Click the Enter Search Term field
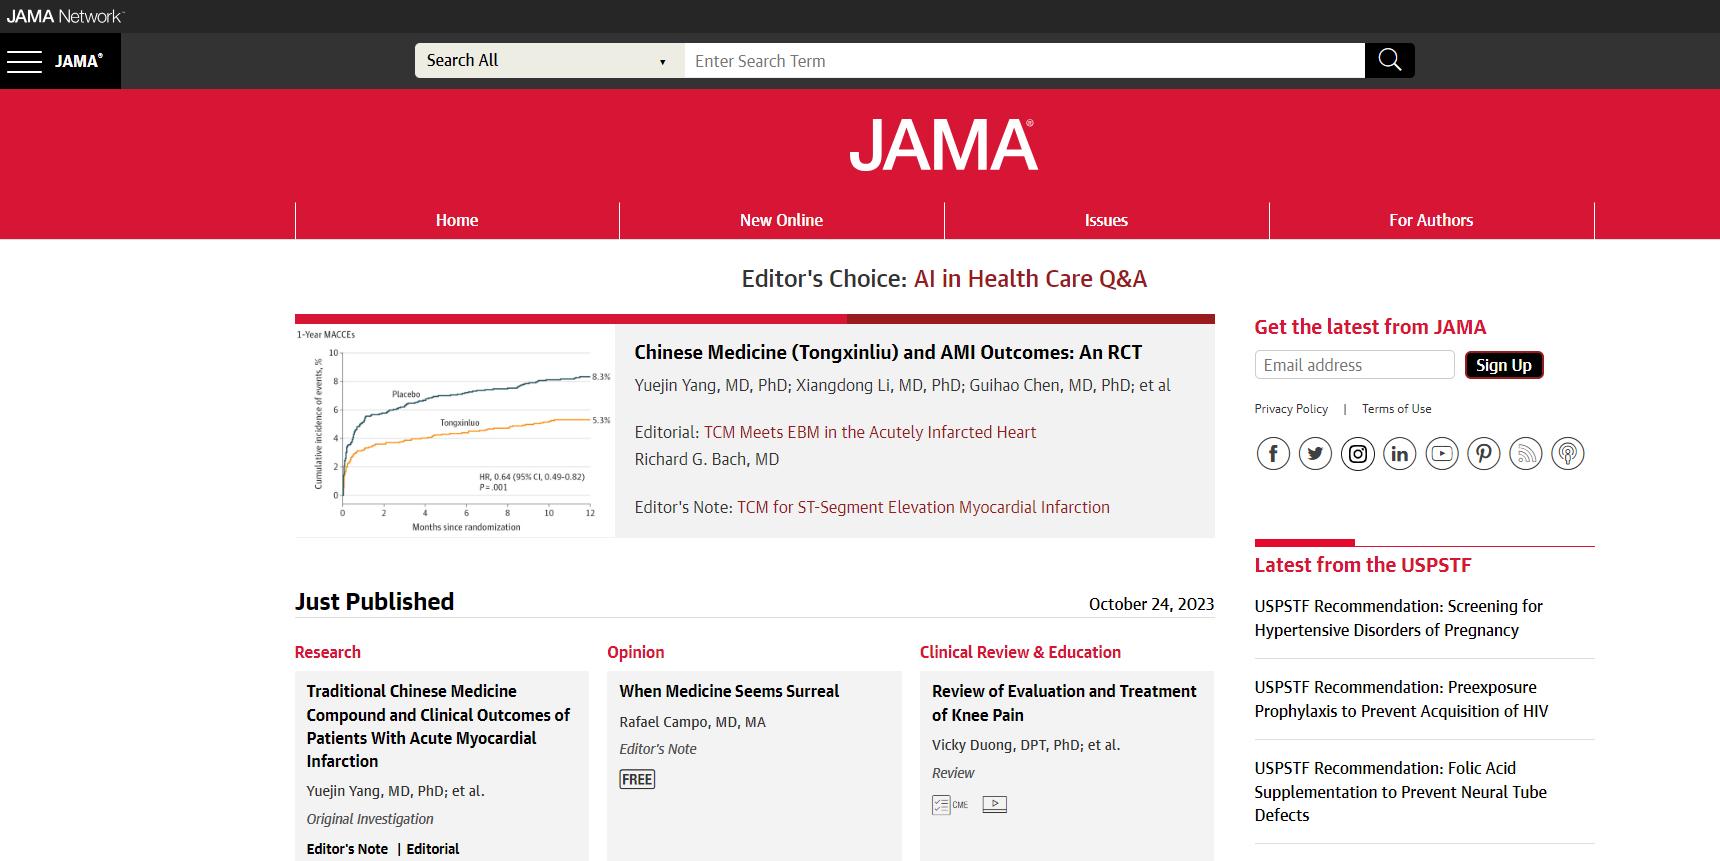 point(1024,60)
